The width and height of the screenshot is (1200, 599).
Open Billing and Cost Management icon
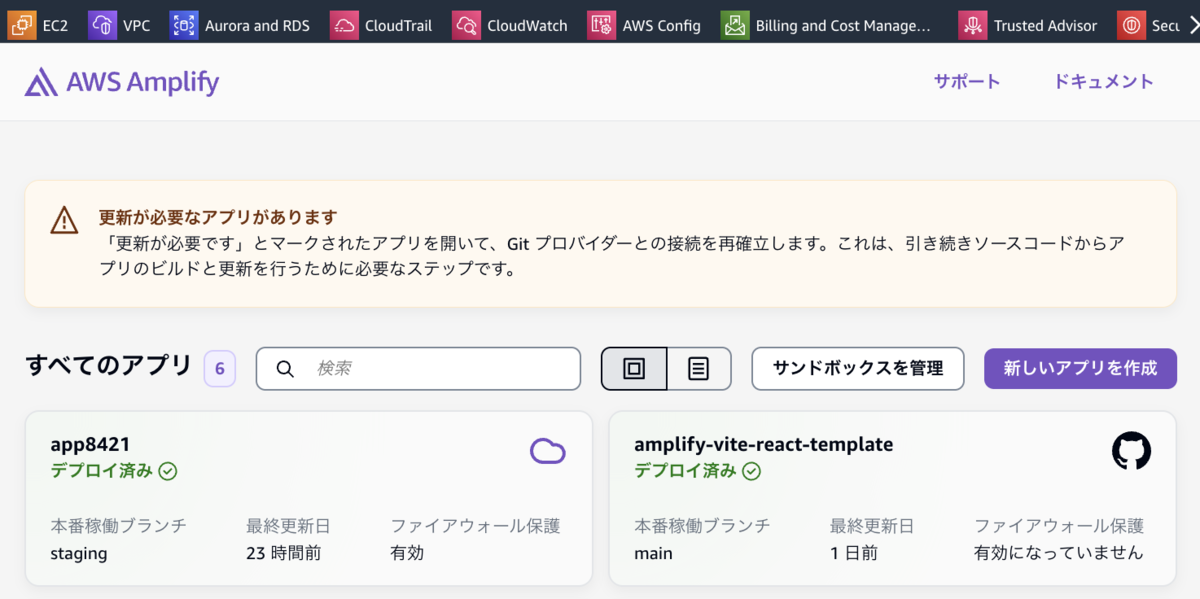click(x=735, y=25)
